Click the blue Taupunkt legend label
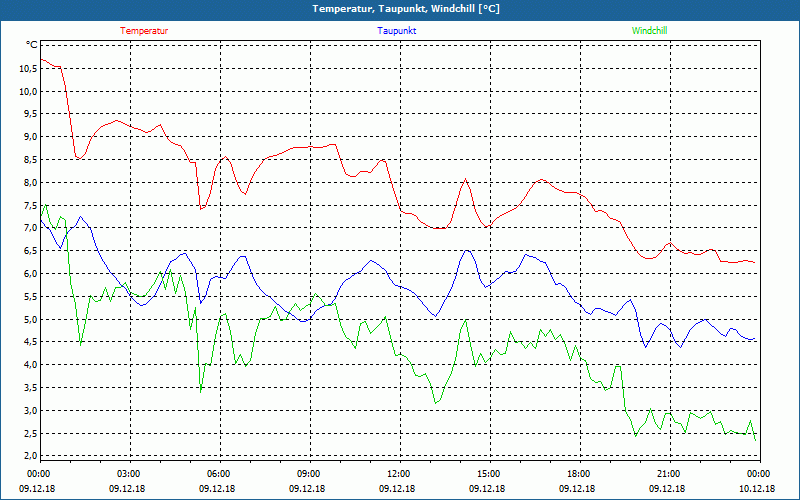The height and width of the screenshot is (500, 800). click(396, 31)
